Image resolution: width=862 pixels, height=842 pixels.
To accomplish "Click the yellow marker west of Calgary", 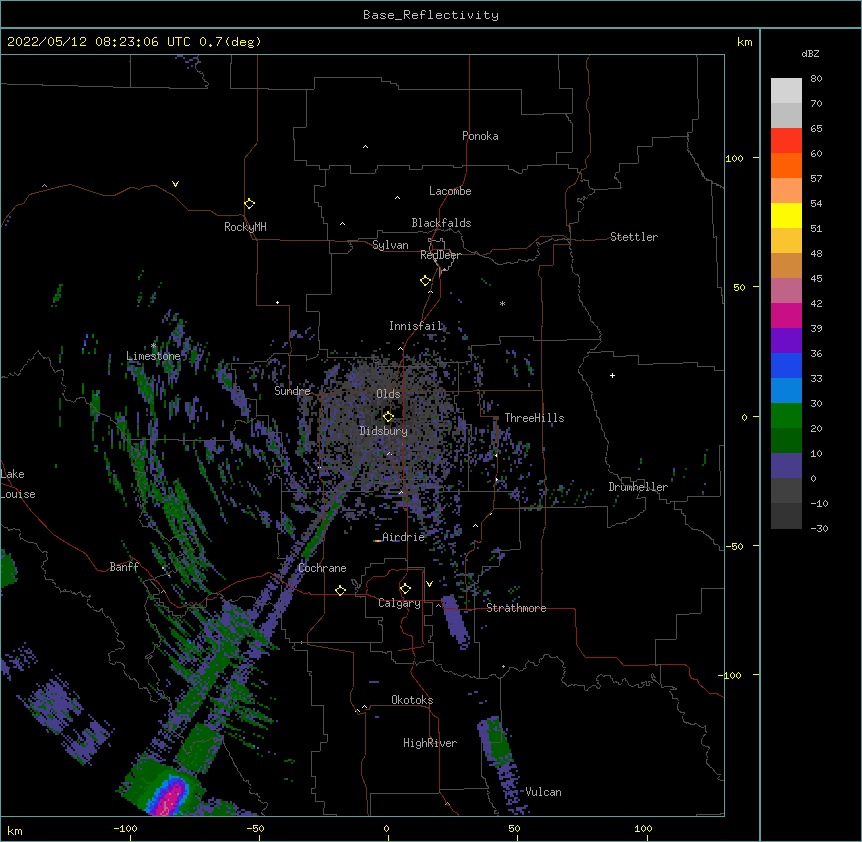I will 340,590.
